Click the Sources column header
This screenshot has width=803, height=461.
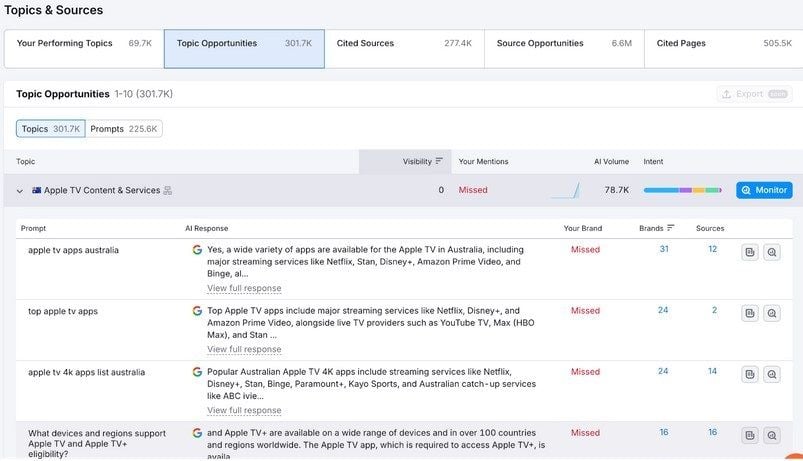(710, 228)
